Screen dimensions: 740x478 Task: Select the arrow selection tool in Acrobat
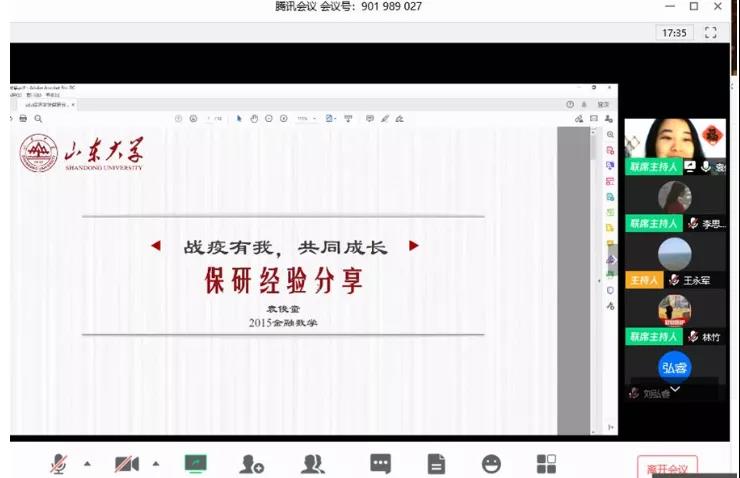point(239,119)
